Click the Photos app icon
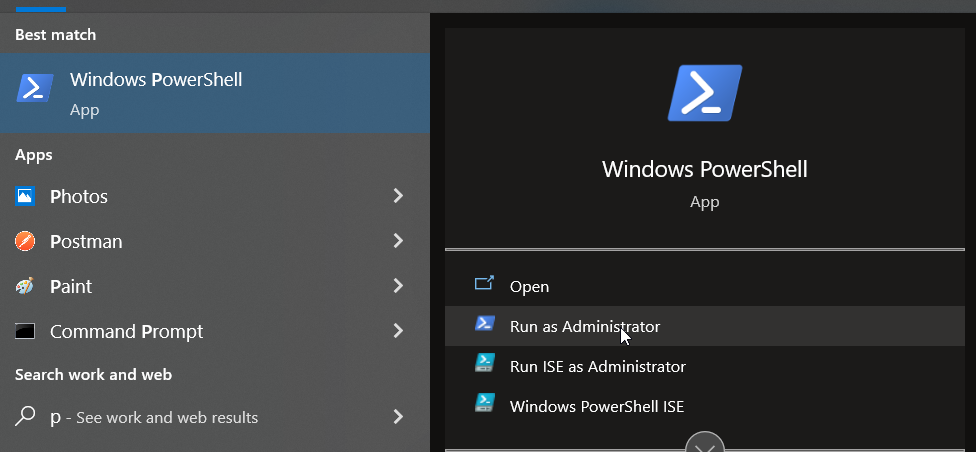Image resolution: width=976 pixels, height=452 pixels. coord(25,196)
